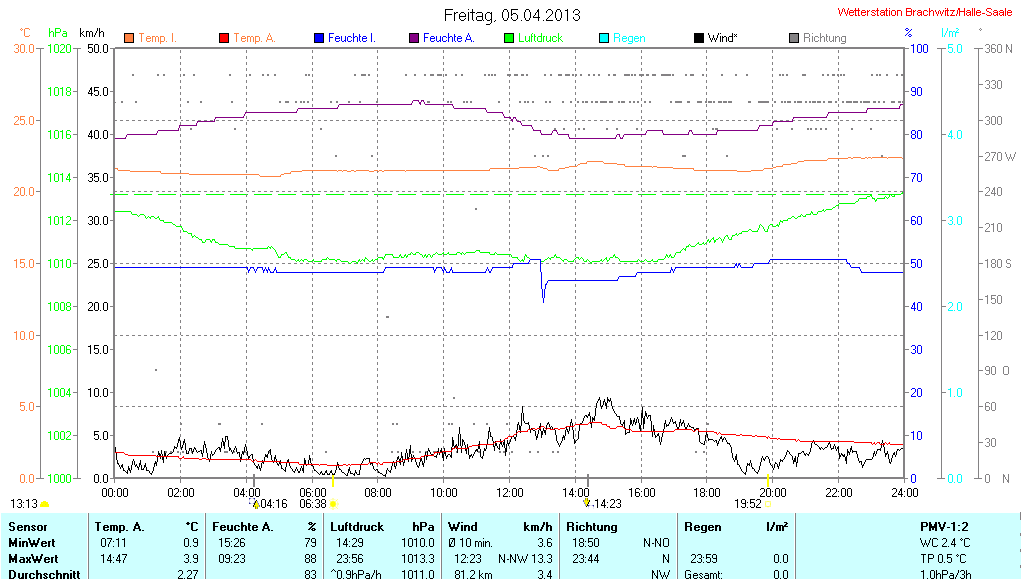Click the yellow sun icon beside 06:38
Screen dimensions: 1021x579
coord(333,504)
